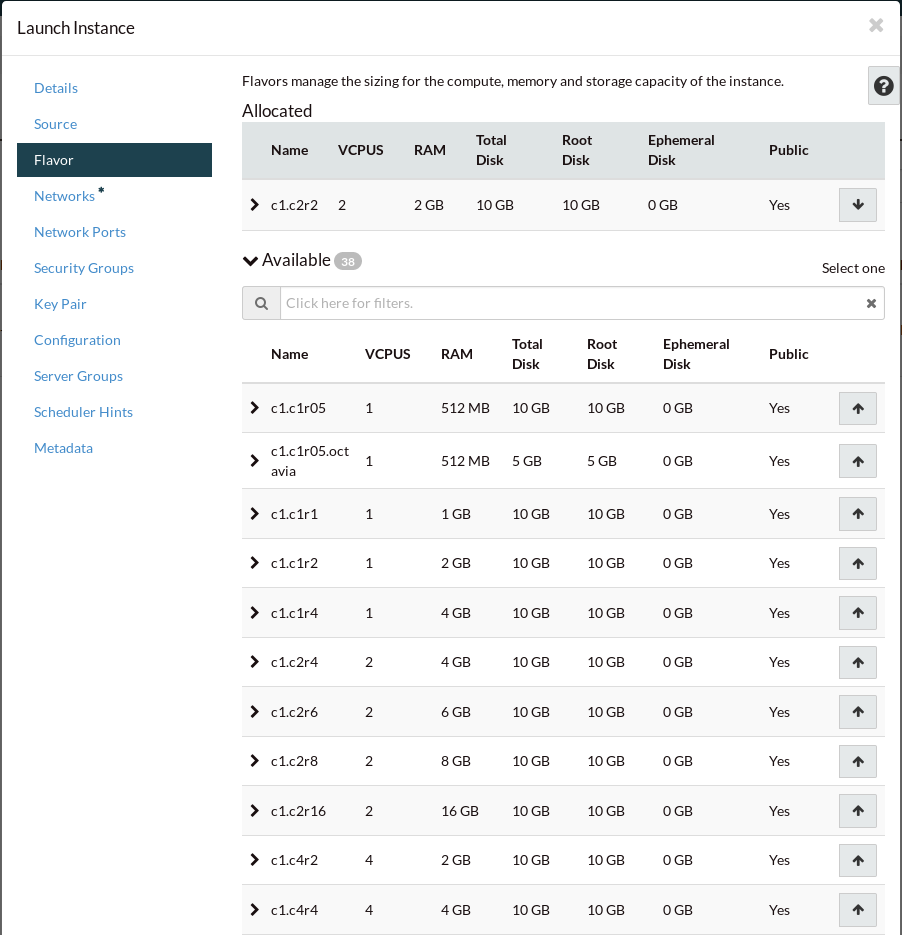Viewport: 902px width, 935px height.
Task: Deallocate the c1.c2r2 flavor with down arrow
Action: [x=857, y=205]
